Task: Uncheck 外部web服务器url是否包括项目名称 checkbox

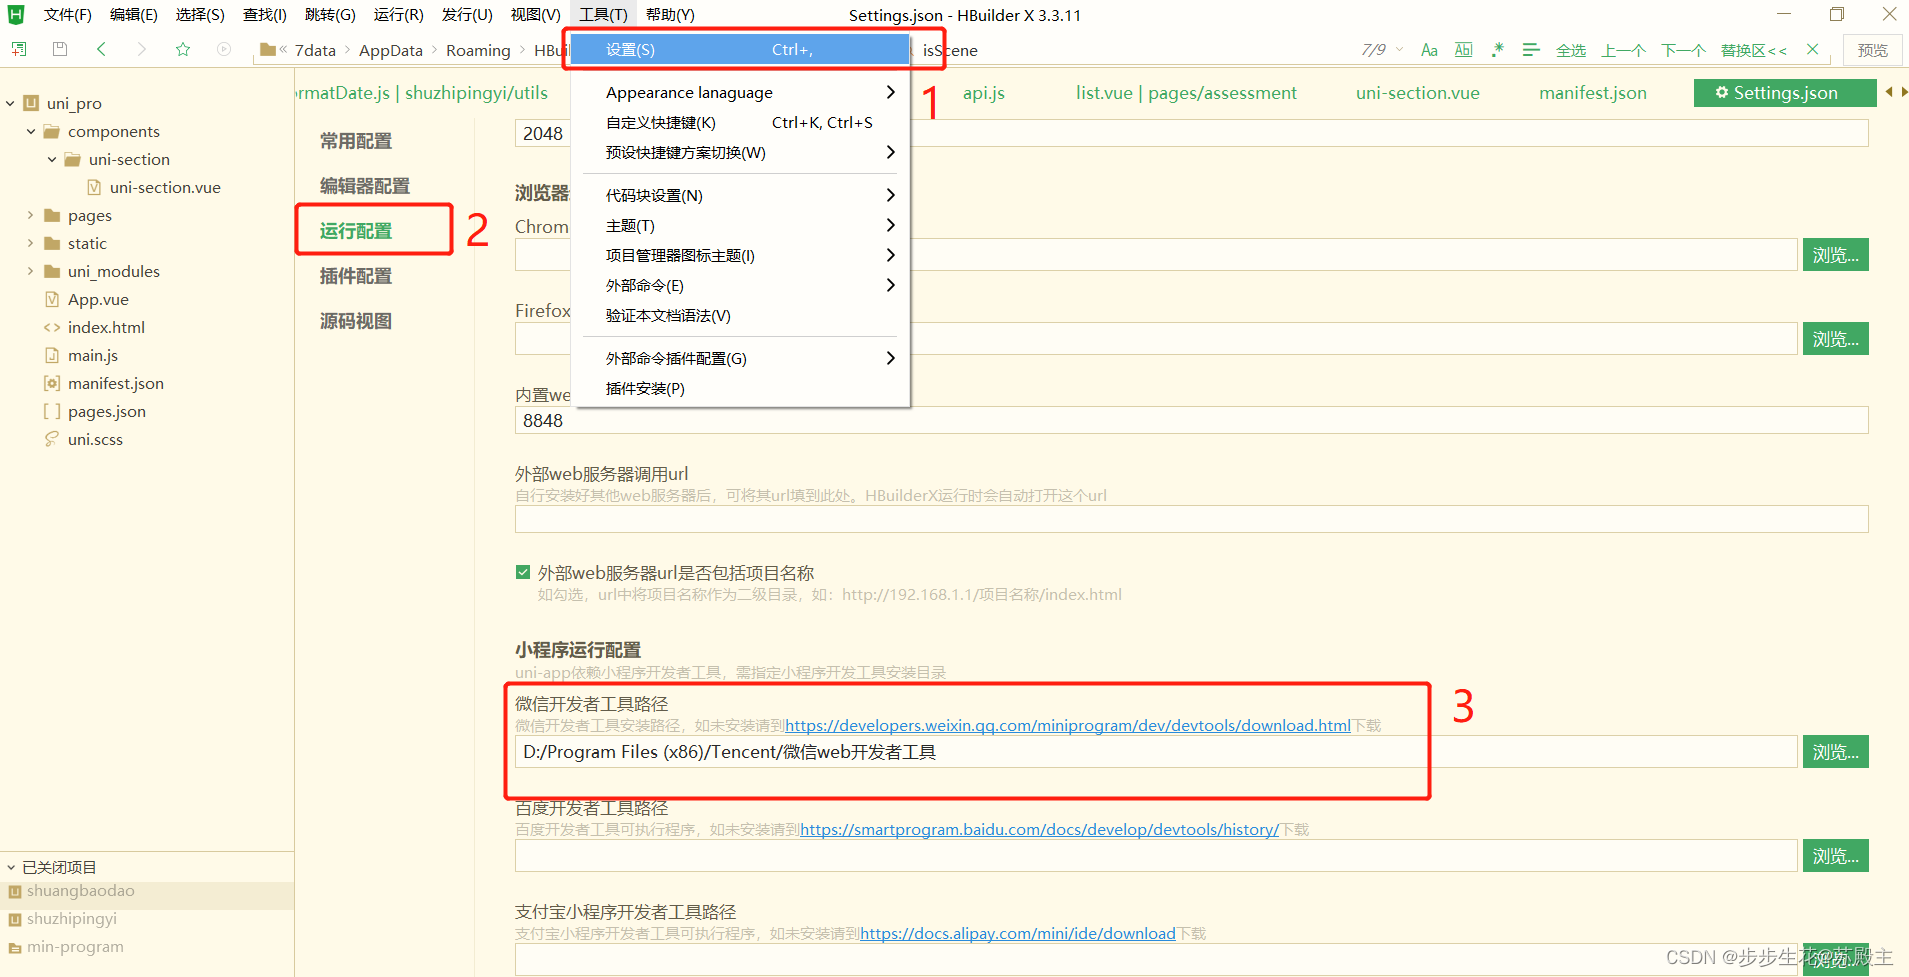Action: 523,572
